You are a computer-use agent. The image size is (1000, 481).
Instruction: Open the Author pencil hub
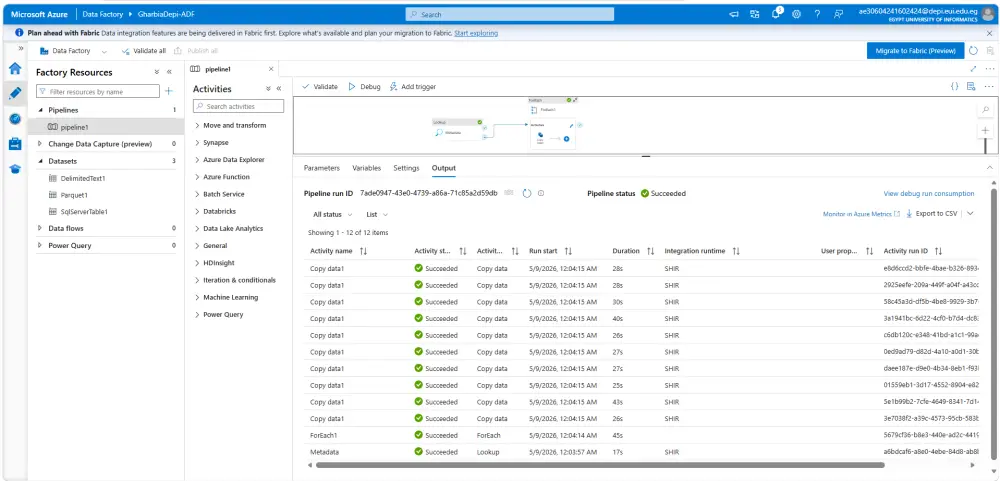click(15, 94)
